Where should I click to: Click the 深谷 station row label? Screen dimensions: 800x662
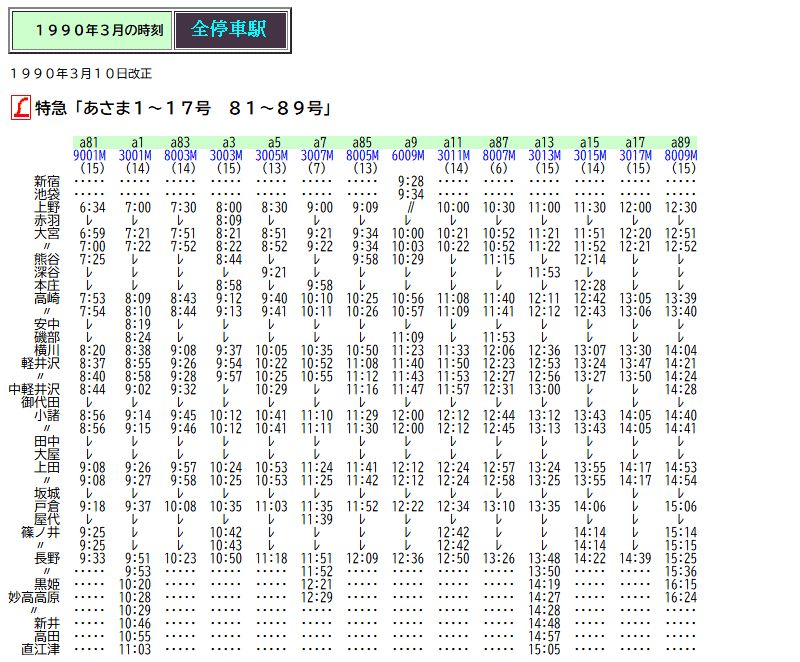click(x=47, y=272)
